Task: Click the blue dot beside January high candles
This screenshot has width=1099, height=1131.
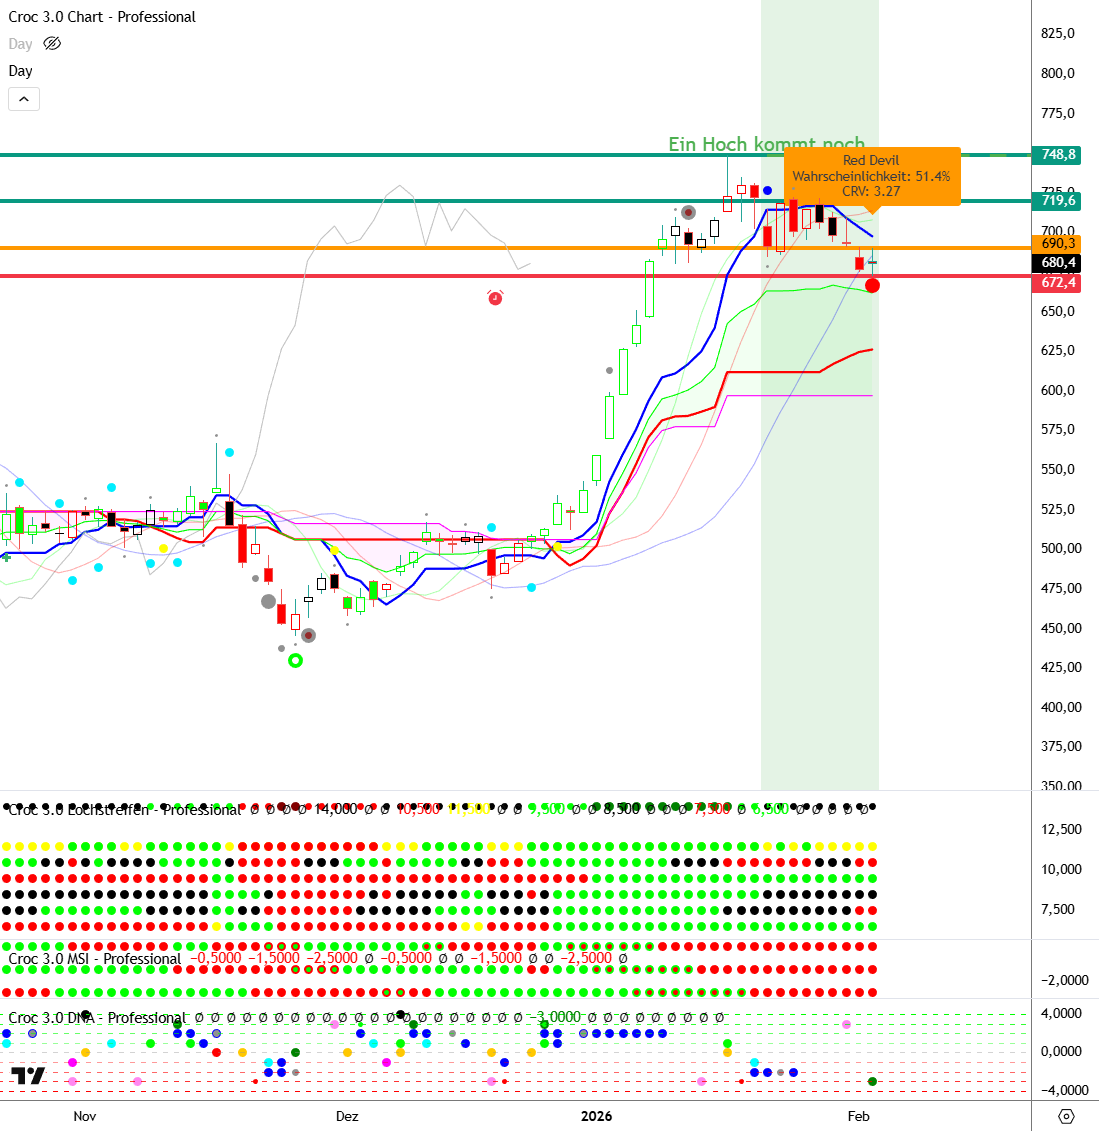Action: click(x=767, y=190)
